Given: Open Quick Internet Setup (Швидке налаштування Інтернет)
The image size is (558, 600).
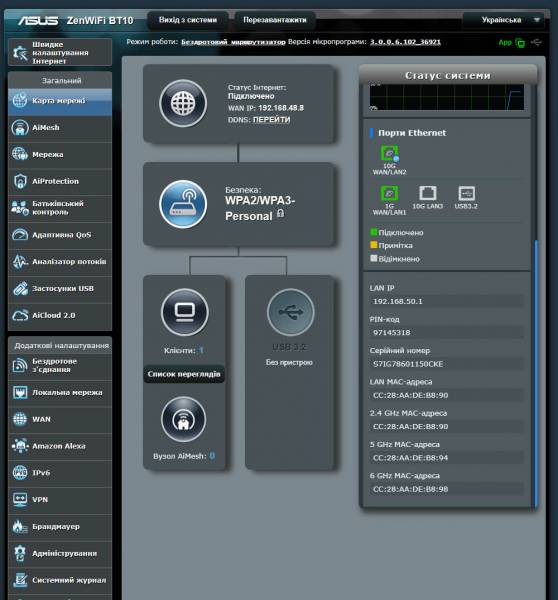Looking at the screenshot, I should click(60, 52).
